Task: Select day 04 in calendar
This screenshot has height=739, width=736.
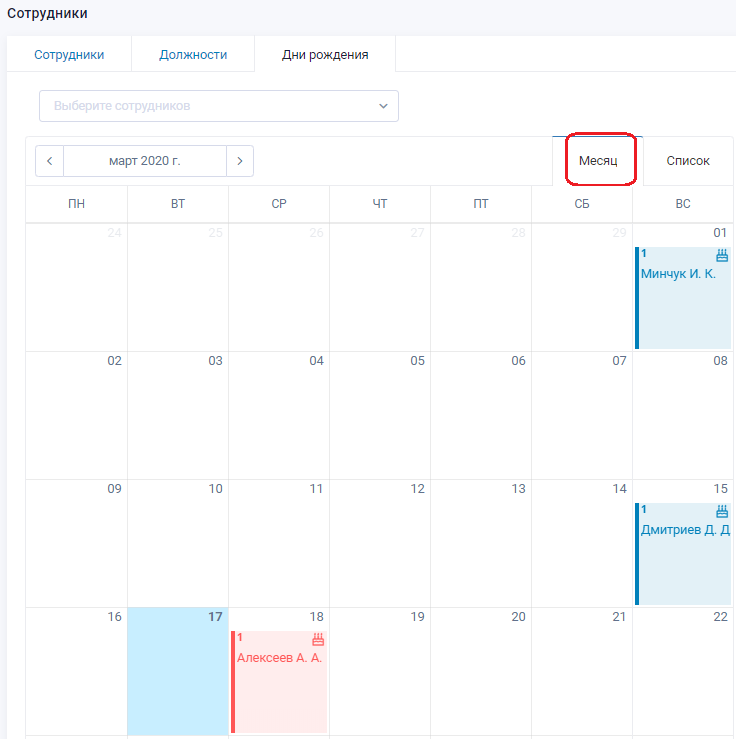Action: click(278, 415)
